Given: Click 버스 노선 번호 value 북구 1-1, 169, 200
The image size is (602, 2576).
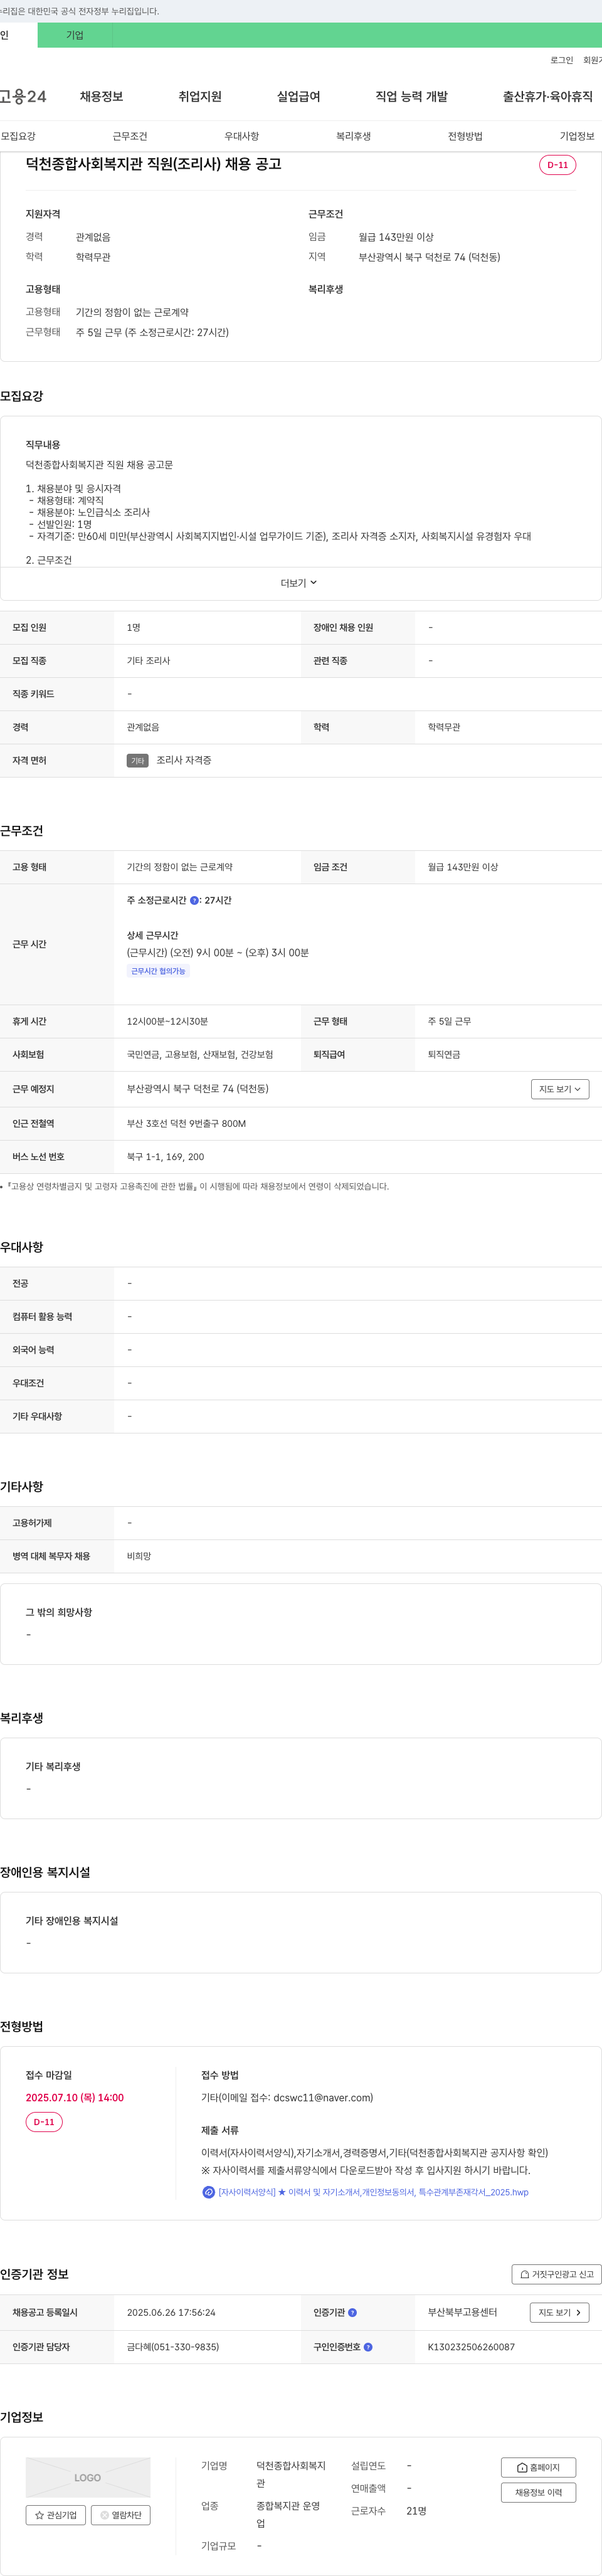Looking at the screenshot, I should 165,1156.
